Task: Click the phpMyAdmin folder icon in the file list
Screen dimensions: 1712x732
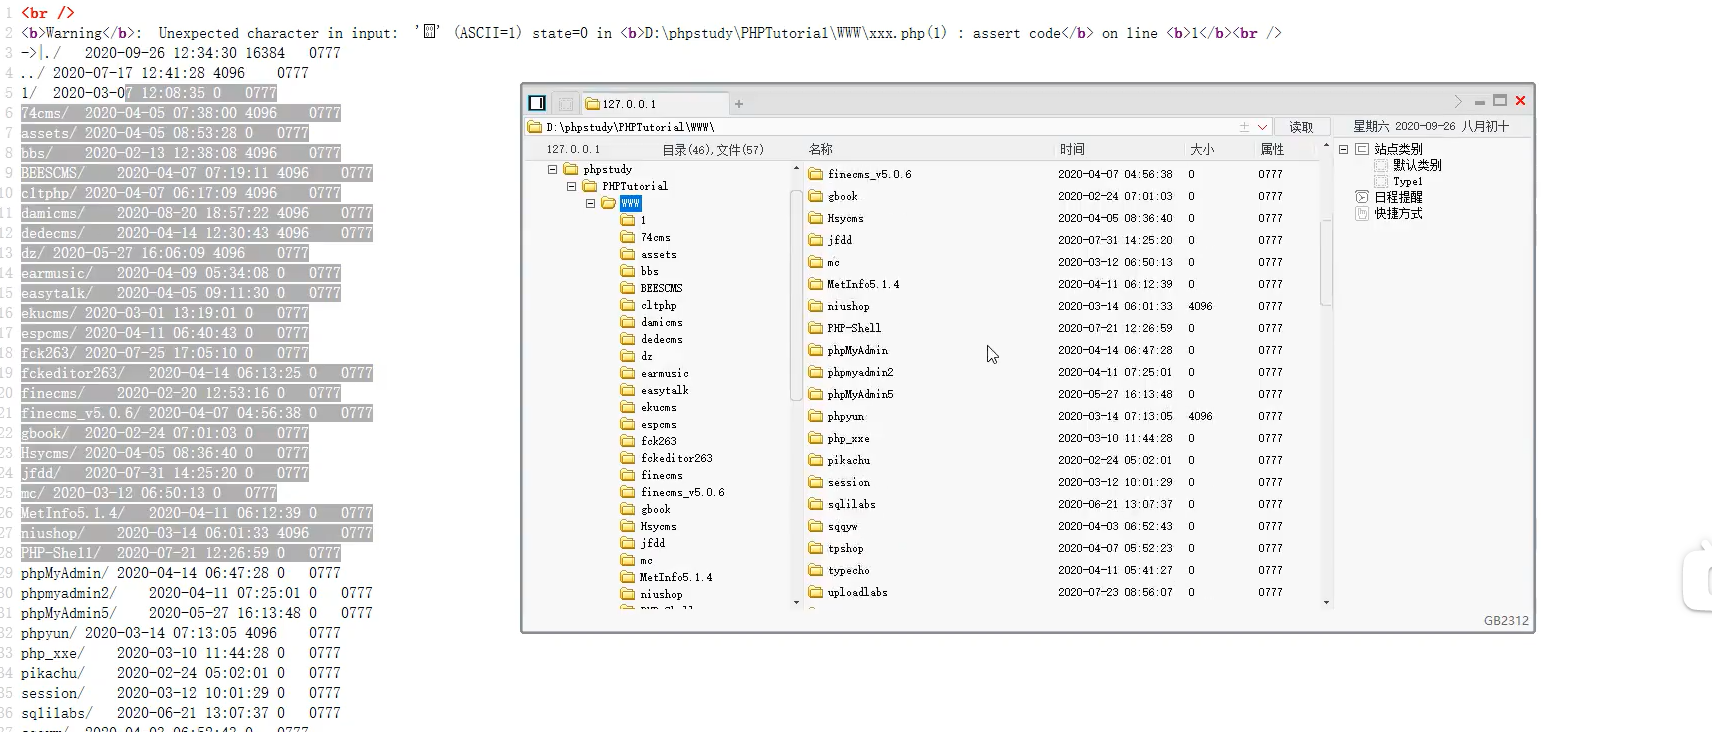Action: pyautogui.click(x=815, y=350)
